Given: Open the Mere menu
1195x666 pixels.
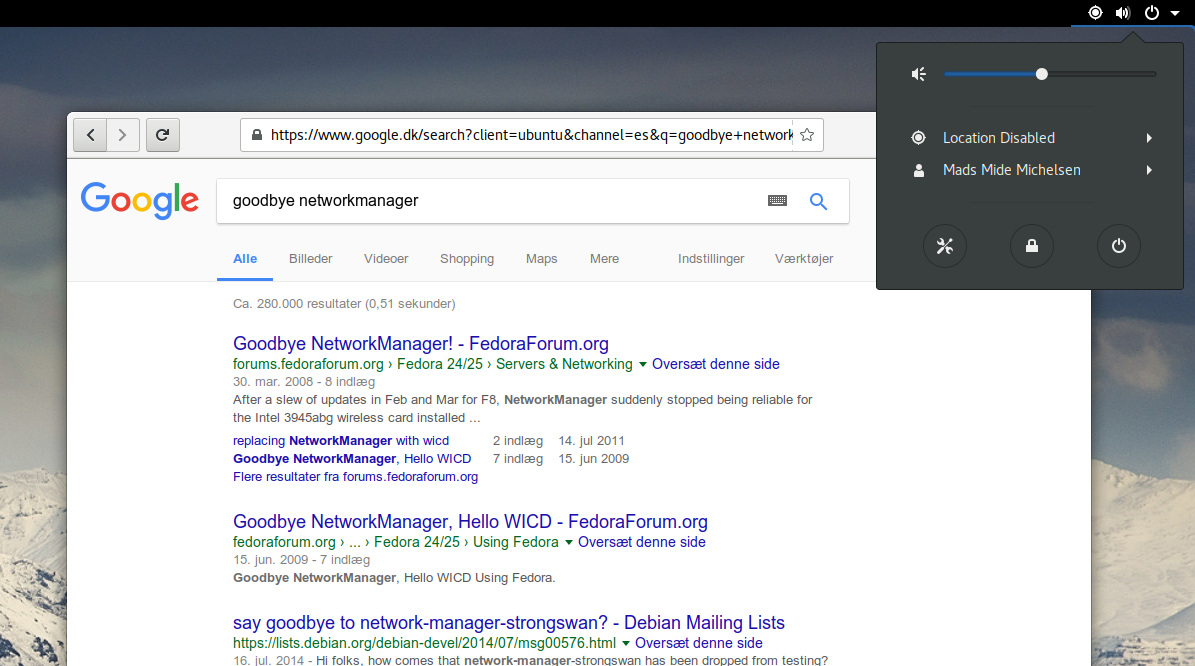Looking at the screenshot, I should pos(604,259).
